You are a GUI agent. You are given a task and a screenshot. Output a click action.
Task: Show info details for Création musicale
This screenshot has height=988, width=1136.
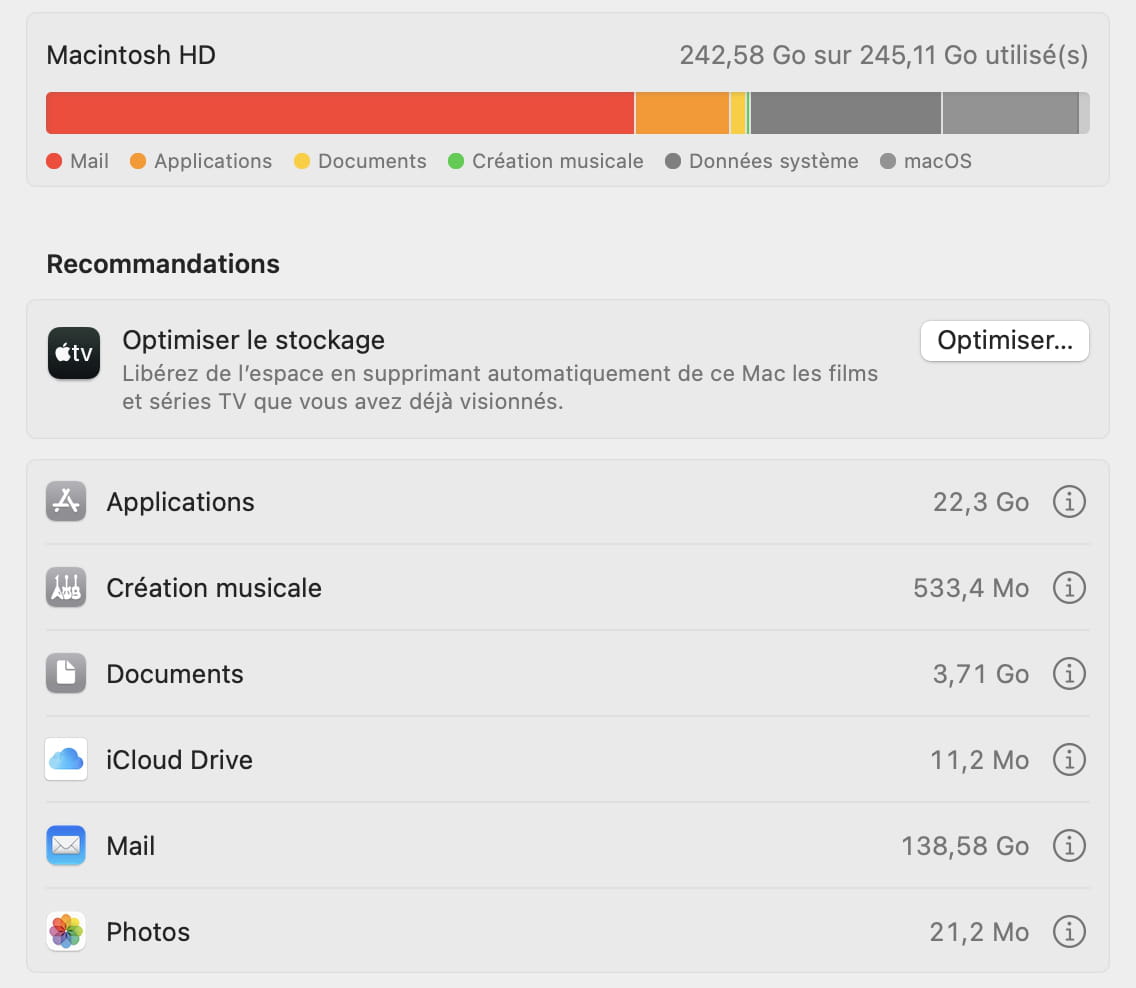[1069, 588]
